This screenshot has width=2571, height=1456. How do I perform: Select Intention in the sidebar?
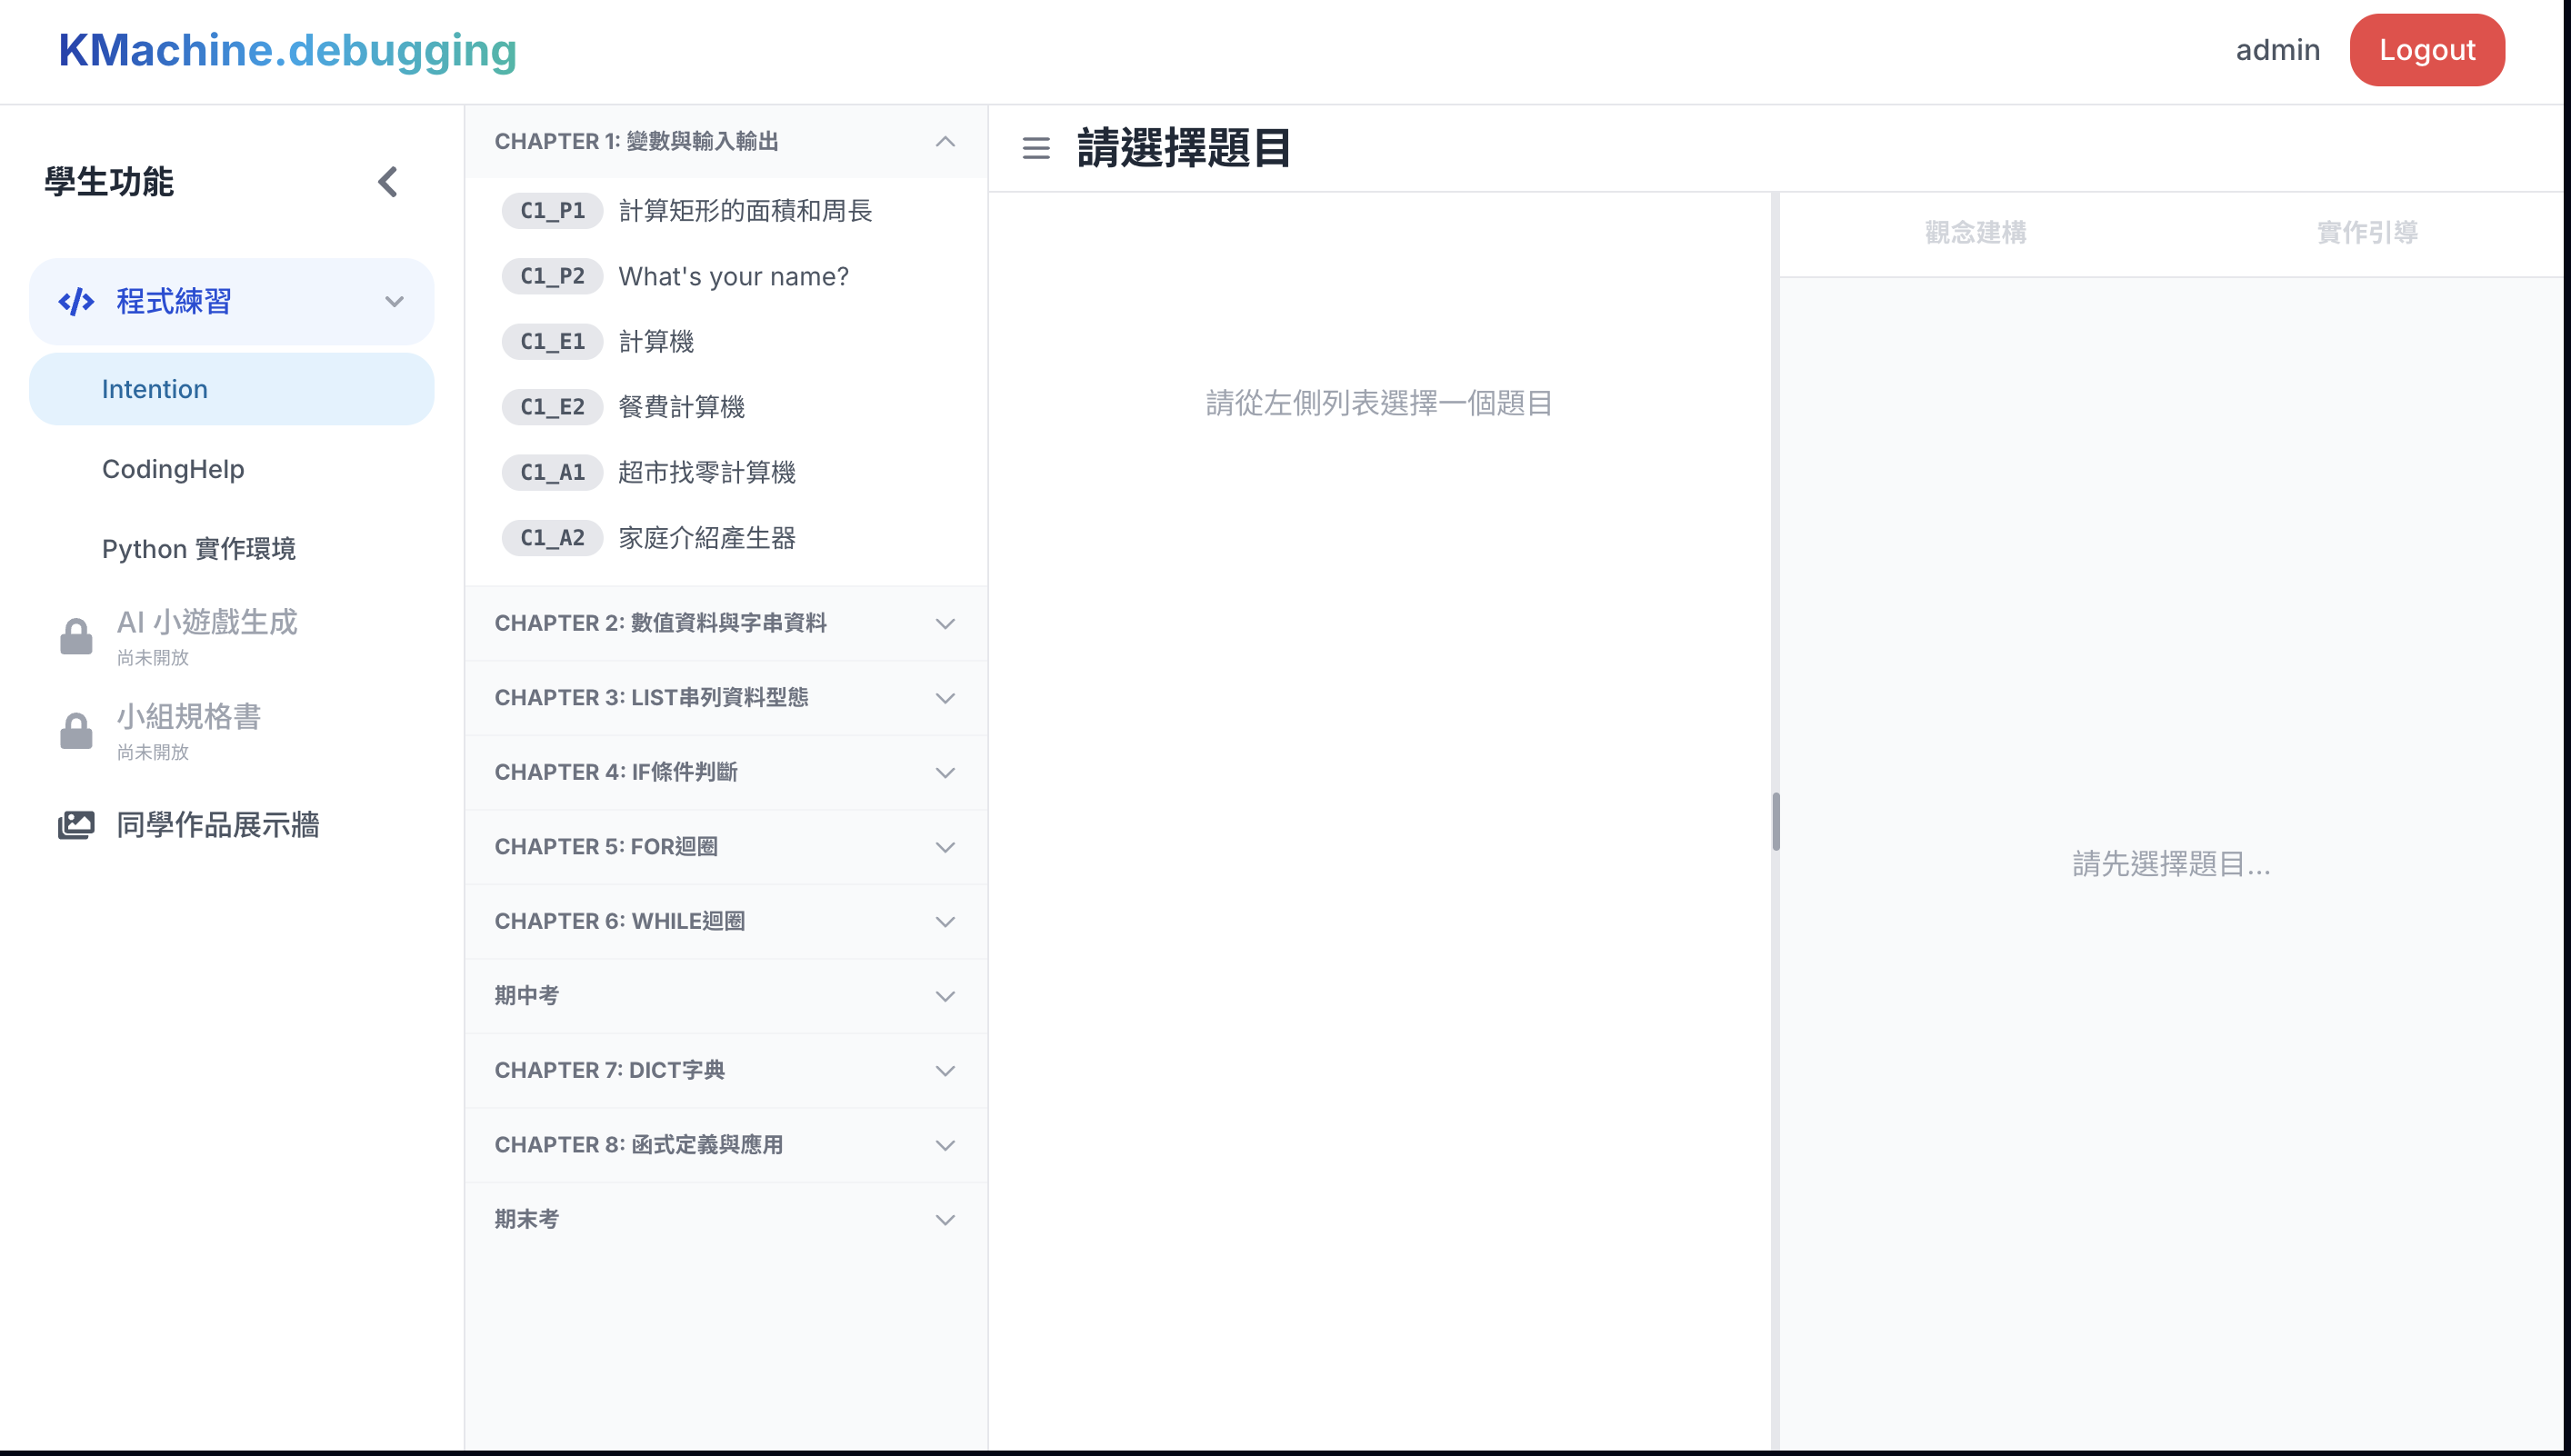pyautogui.click(x=232, y=389)
